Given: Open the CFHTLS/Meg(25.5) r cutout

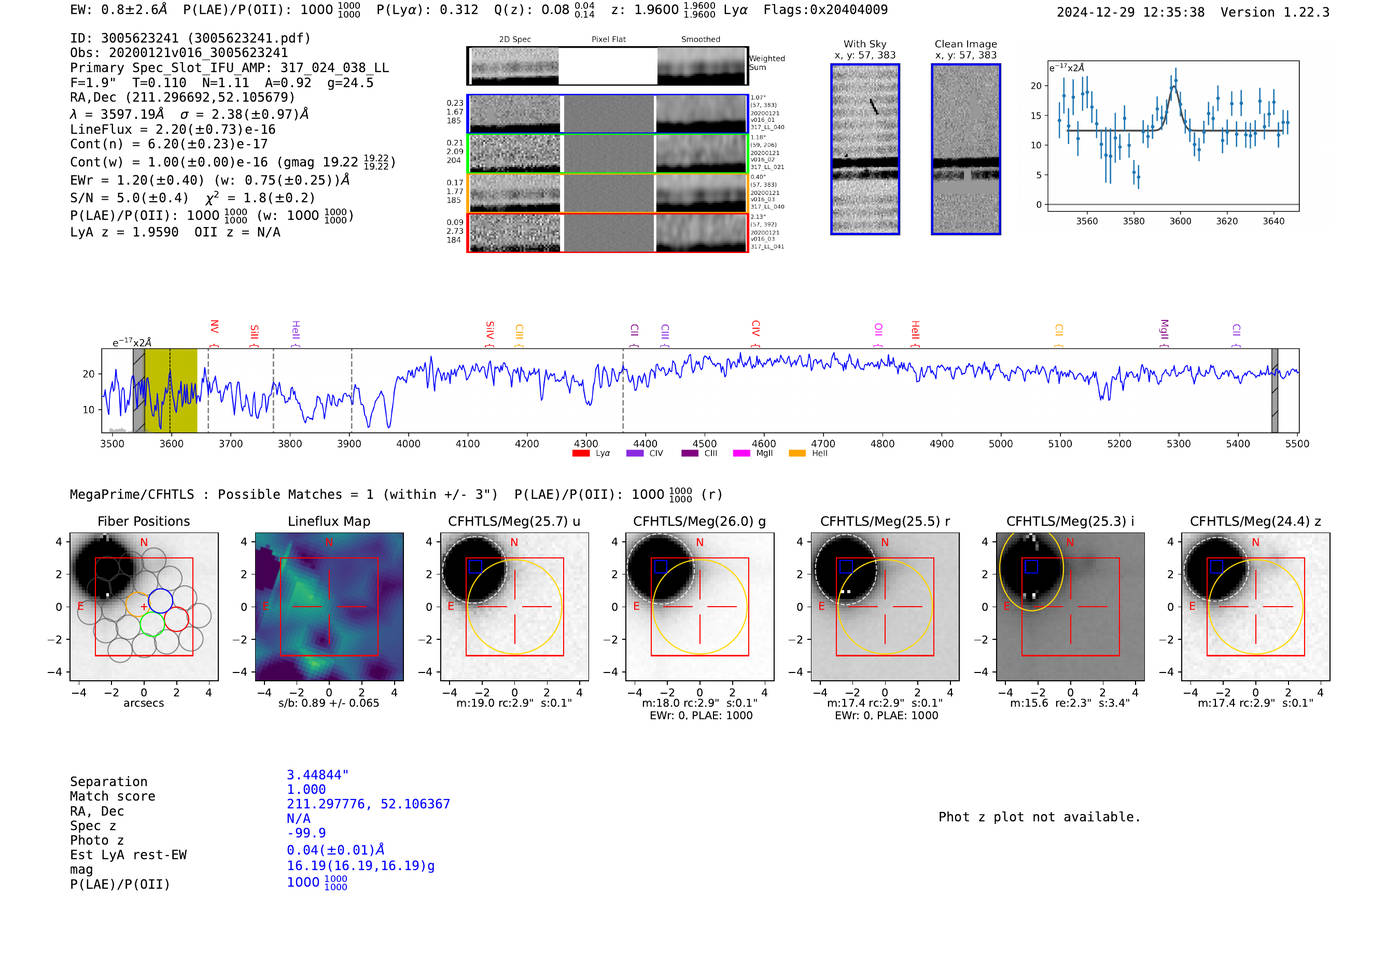Looking at the screenshot, I should pos(885,606).
